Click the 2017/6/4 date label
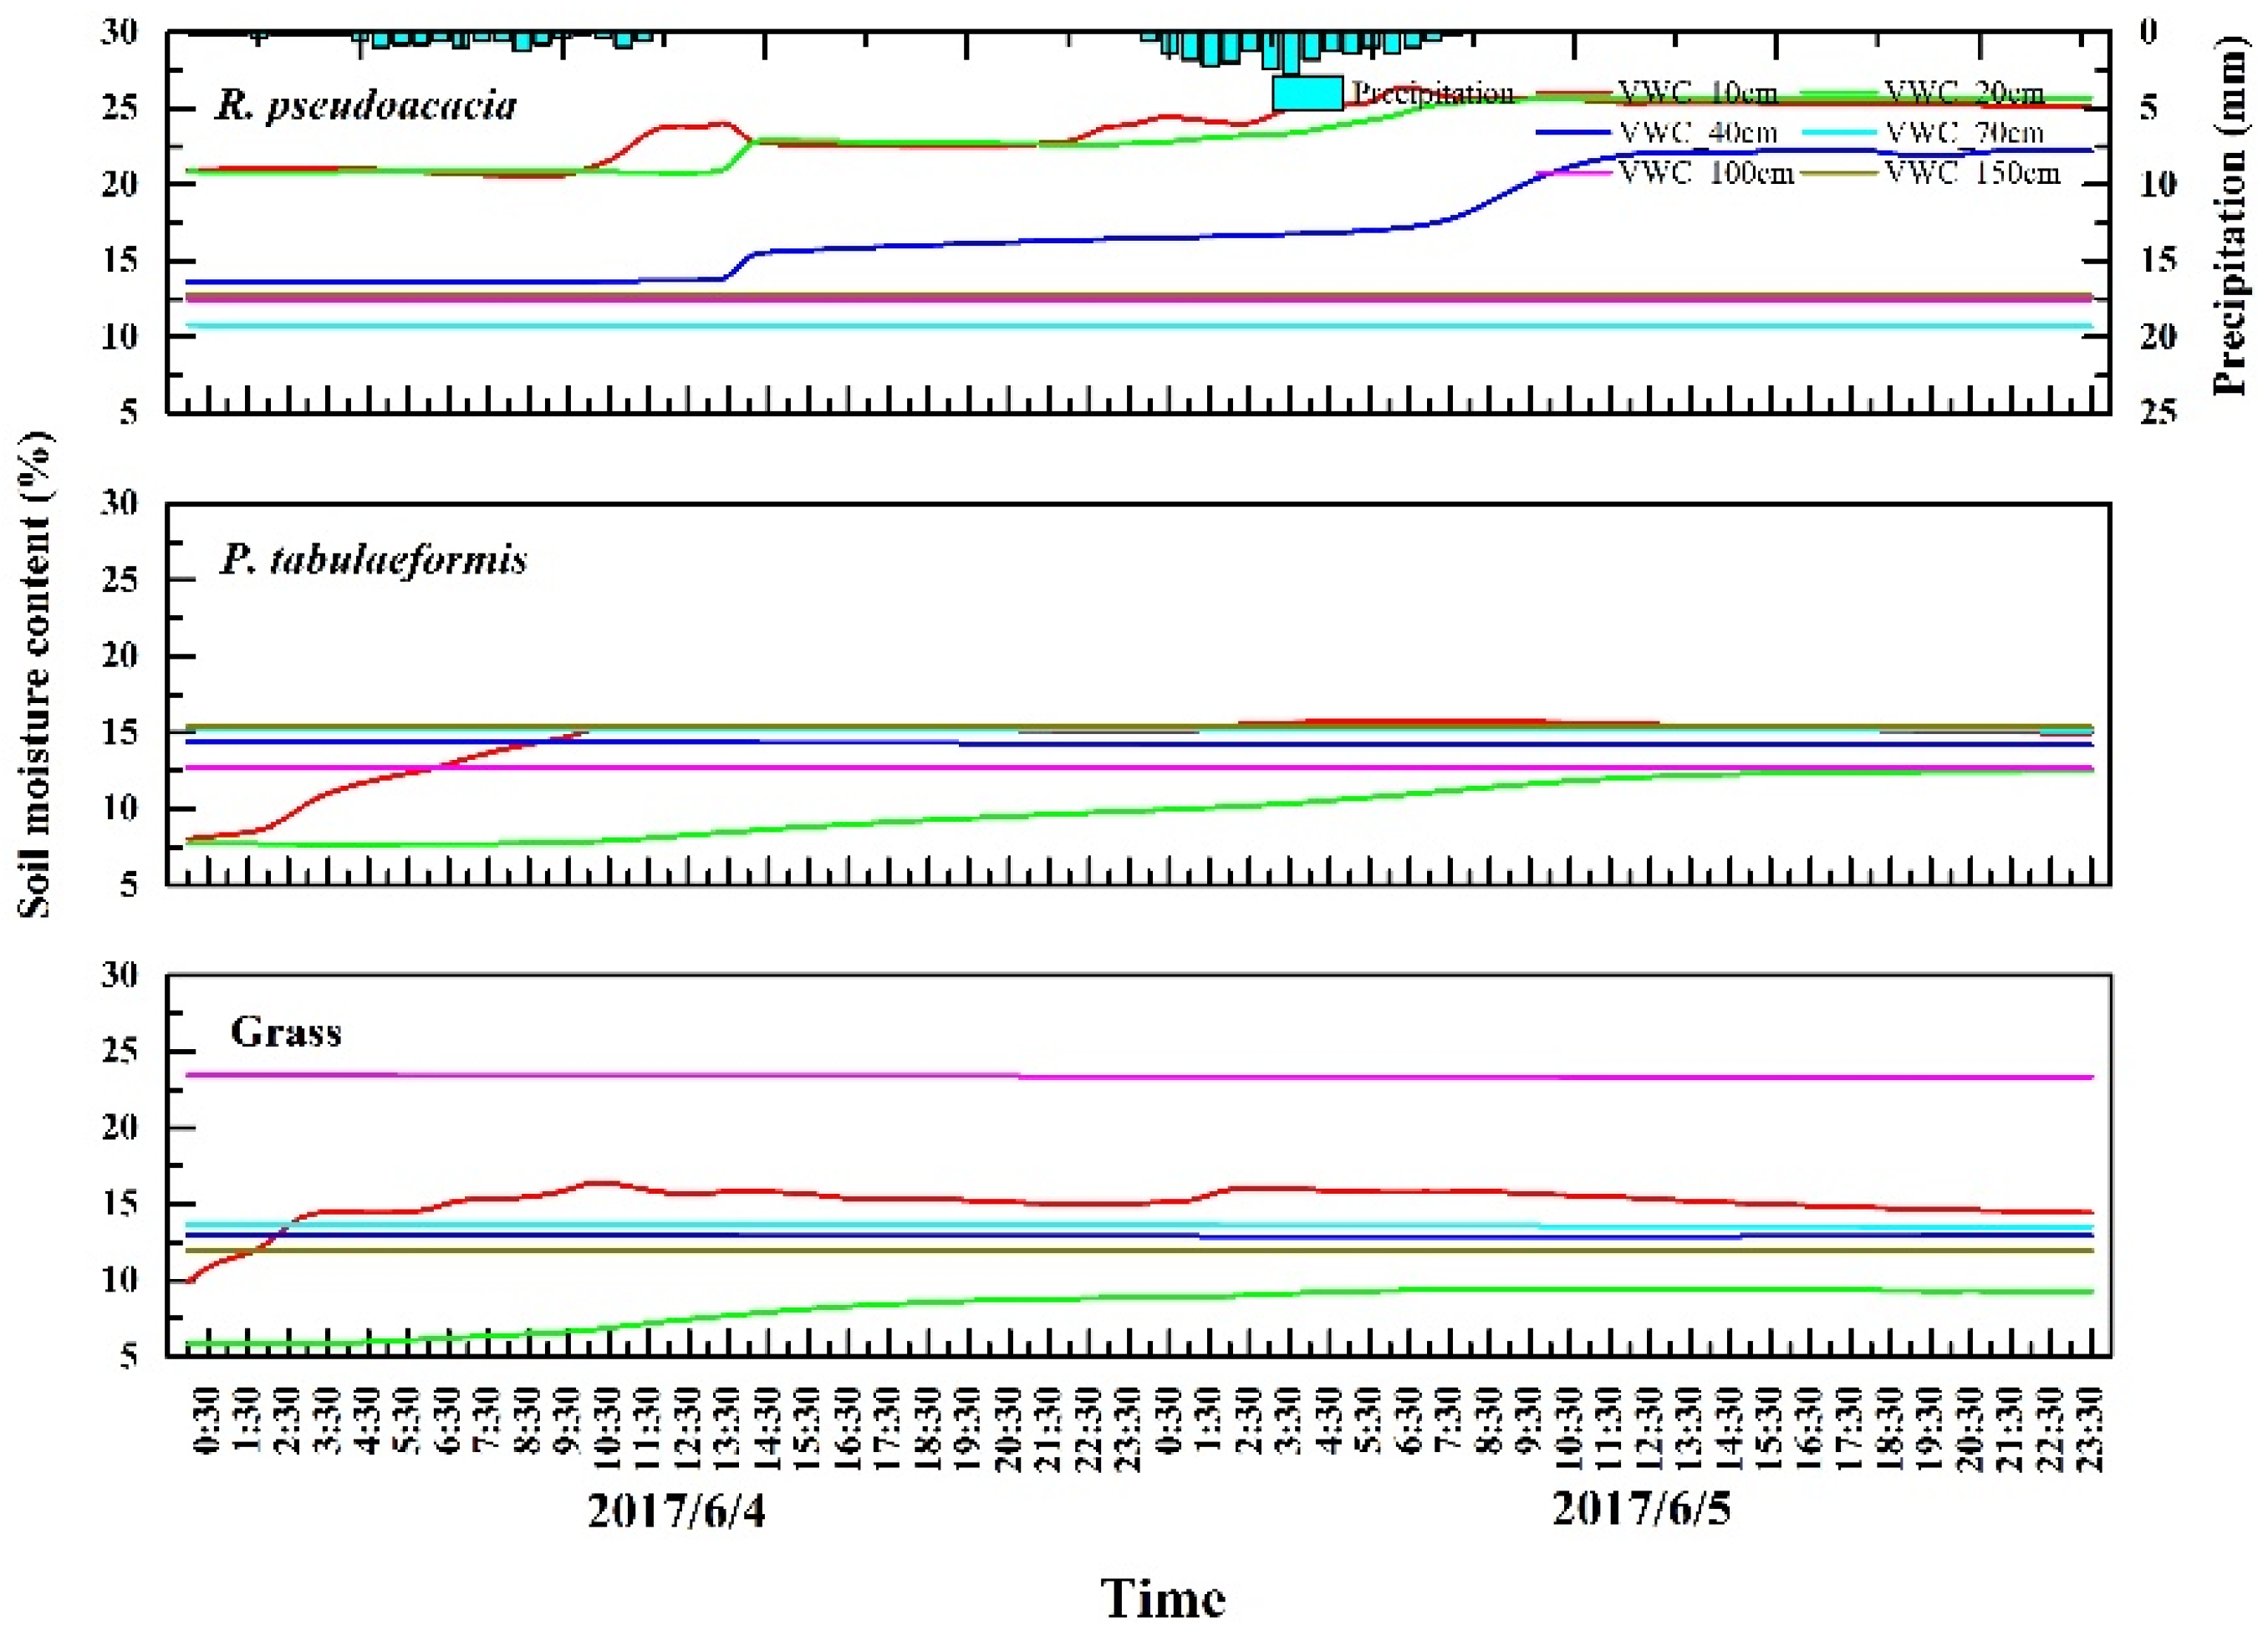The image size is (2268, 1636). (676, 1510)
